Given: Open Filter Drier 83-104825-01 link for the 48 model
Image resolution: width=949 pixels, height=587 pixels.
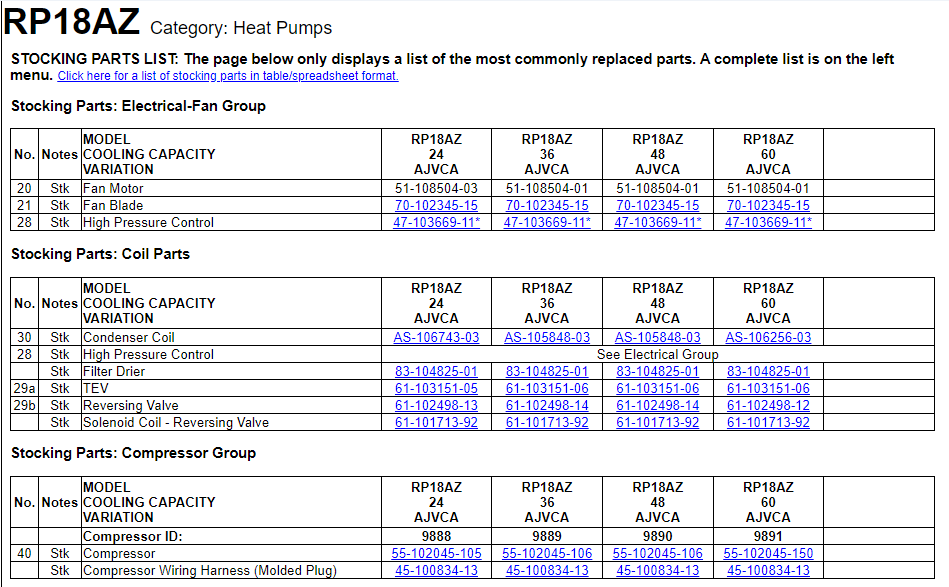Looking at the screenshot, I should coord(658,371).
